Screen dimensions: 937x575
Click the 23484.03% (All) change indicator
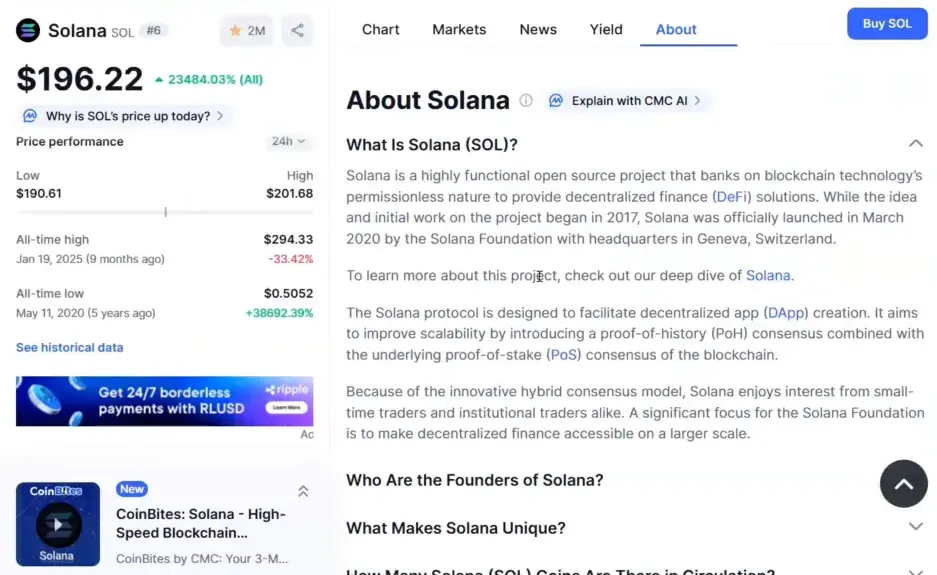click(209, 79)
